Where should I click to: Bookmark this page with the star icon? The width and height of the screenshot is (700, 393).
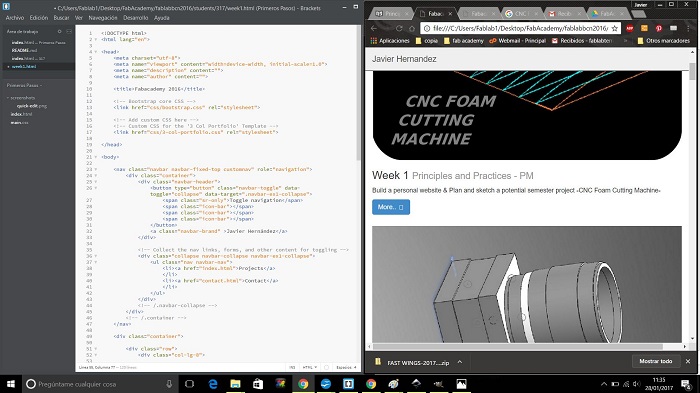pyautogui.click(x=615, y=28)
